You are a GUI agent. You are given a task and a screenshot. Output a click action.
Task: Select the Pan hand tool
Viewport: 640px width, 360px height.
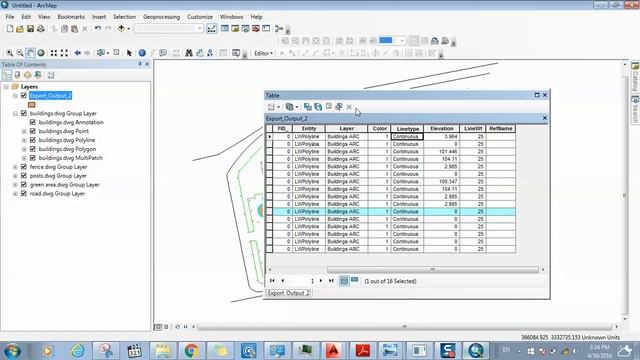coord(30,53)
